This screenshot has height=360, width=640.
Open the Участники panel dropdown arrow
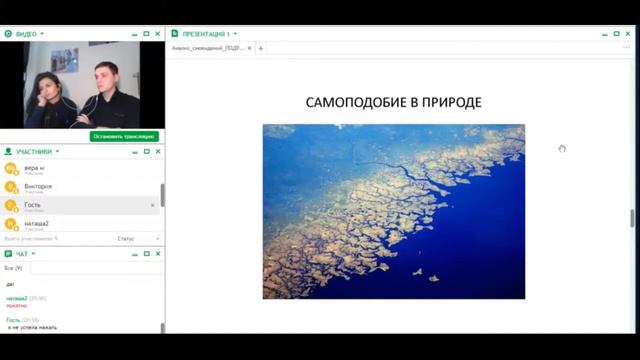[x=57, y=151]
